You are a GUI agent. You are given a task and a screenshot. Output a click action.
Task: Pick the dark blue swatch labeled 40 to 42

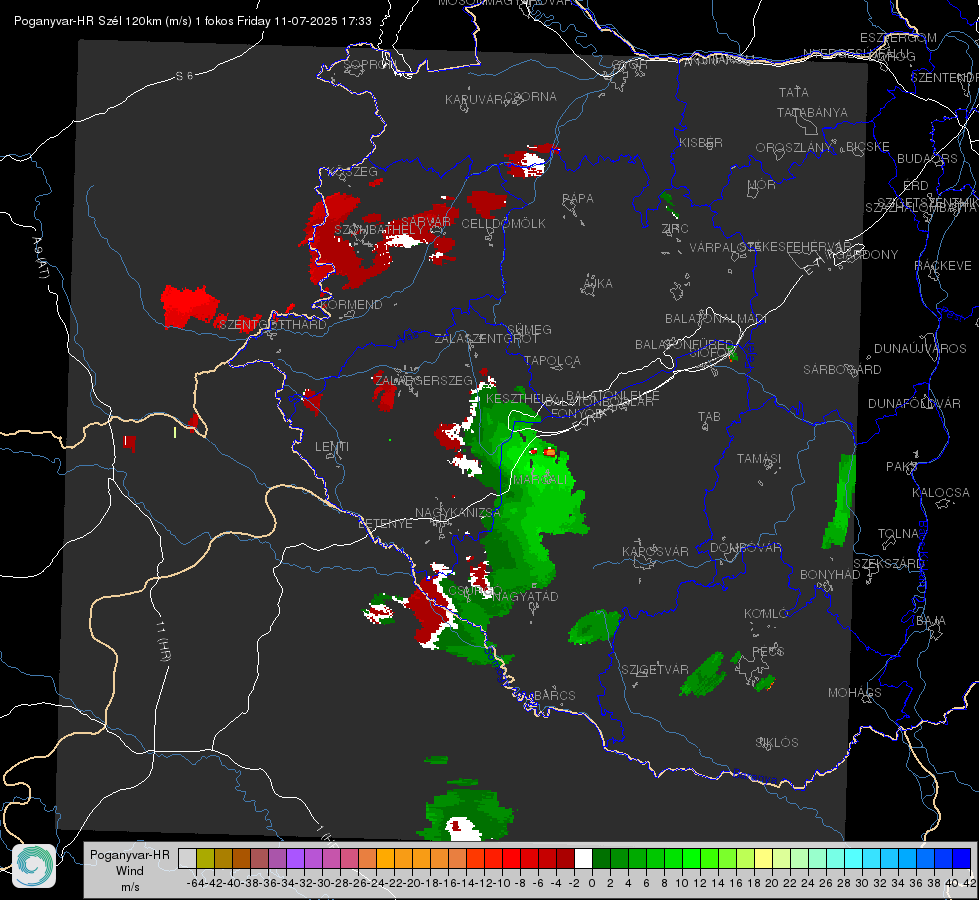point(962,859)
